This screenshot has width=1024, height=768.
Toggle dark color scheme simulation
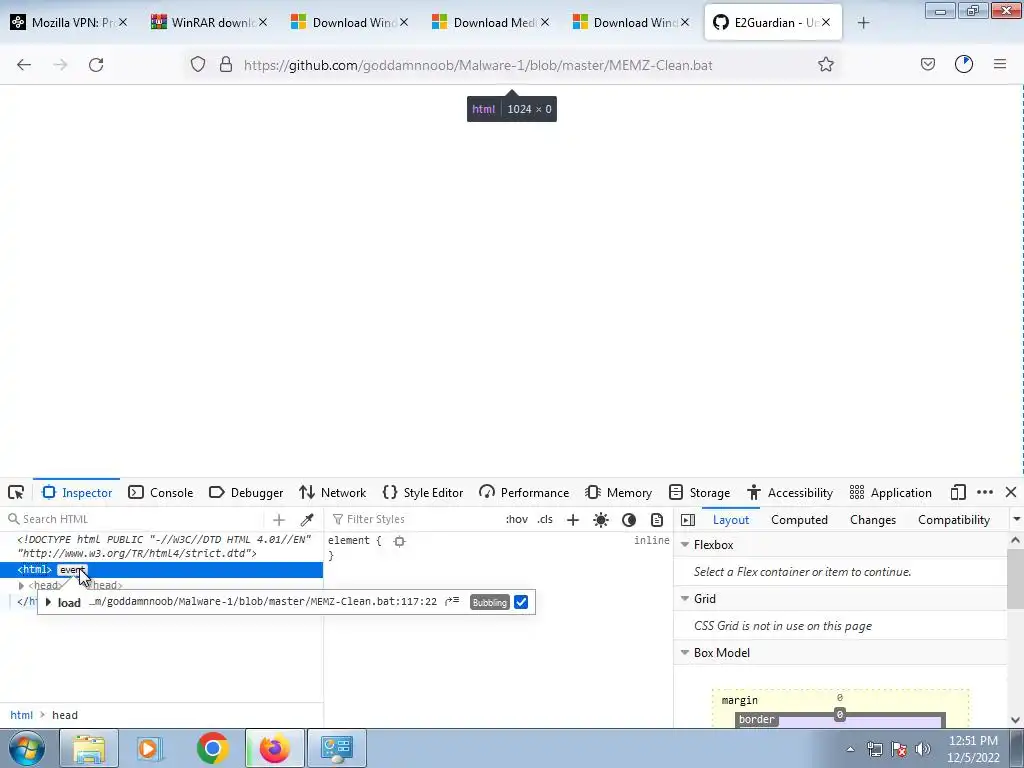[x=629, y=520]
